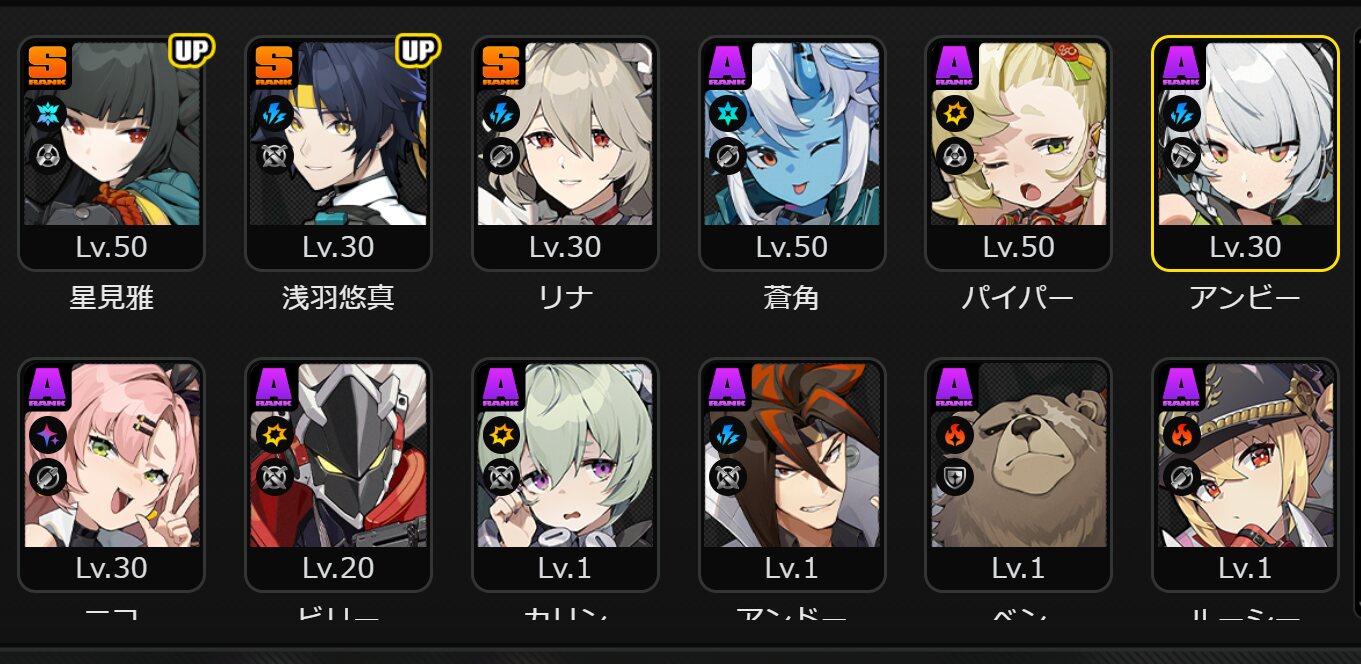Select the pink-haired Lv.30 character
This screenshot has height=664, width=1361.
pyautogui.click(x=111, y=475)
